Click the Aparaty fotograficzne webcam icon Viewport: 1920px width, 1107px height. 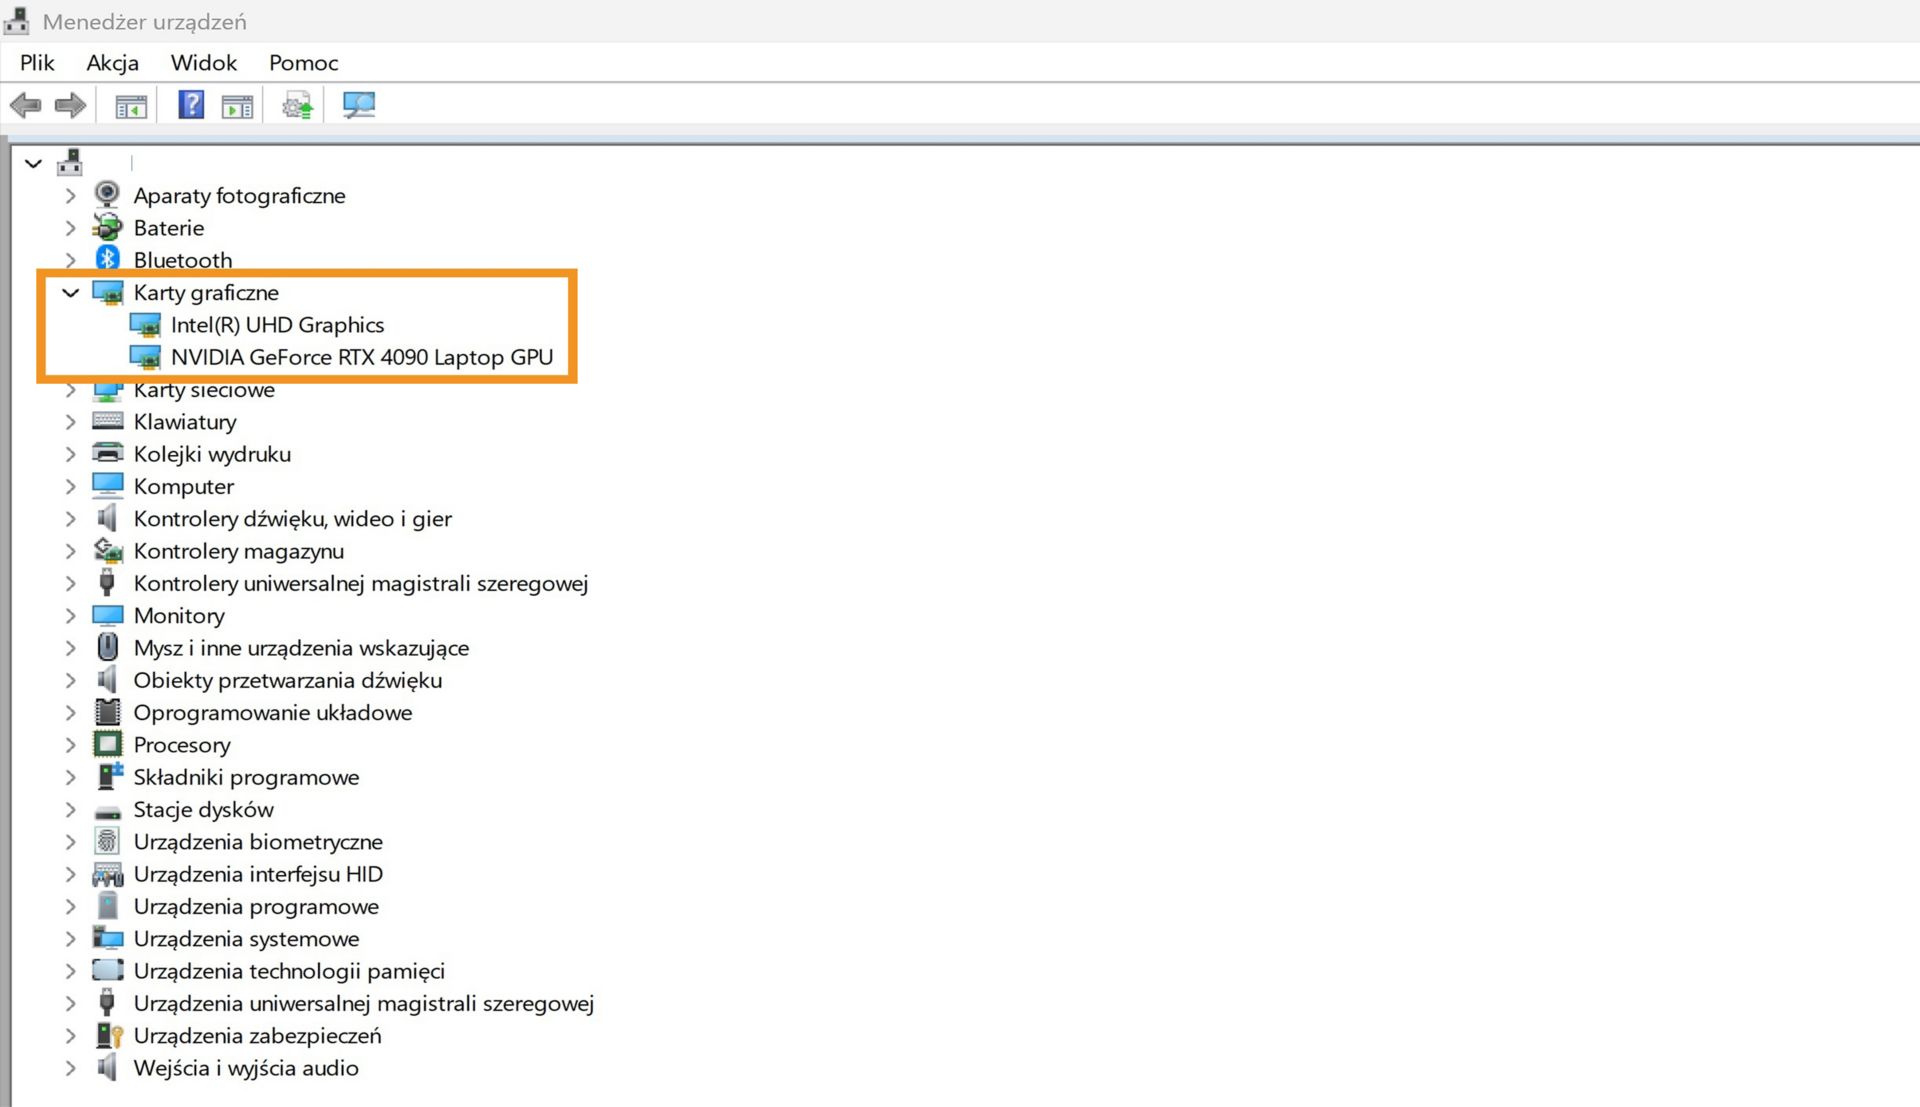pyautogui.click(x=107, y=195)
